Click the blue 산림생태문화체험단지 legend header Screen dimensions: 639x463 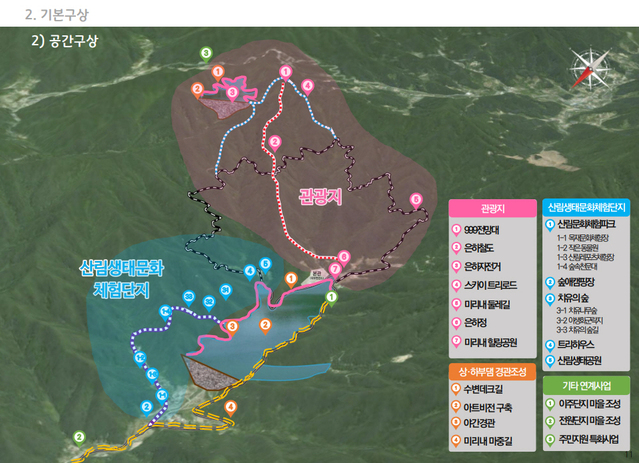coord(587,207)
